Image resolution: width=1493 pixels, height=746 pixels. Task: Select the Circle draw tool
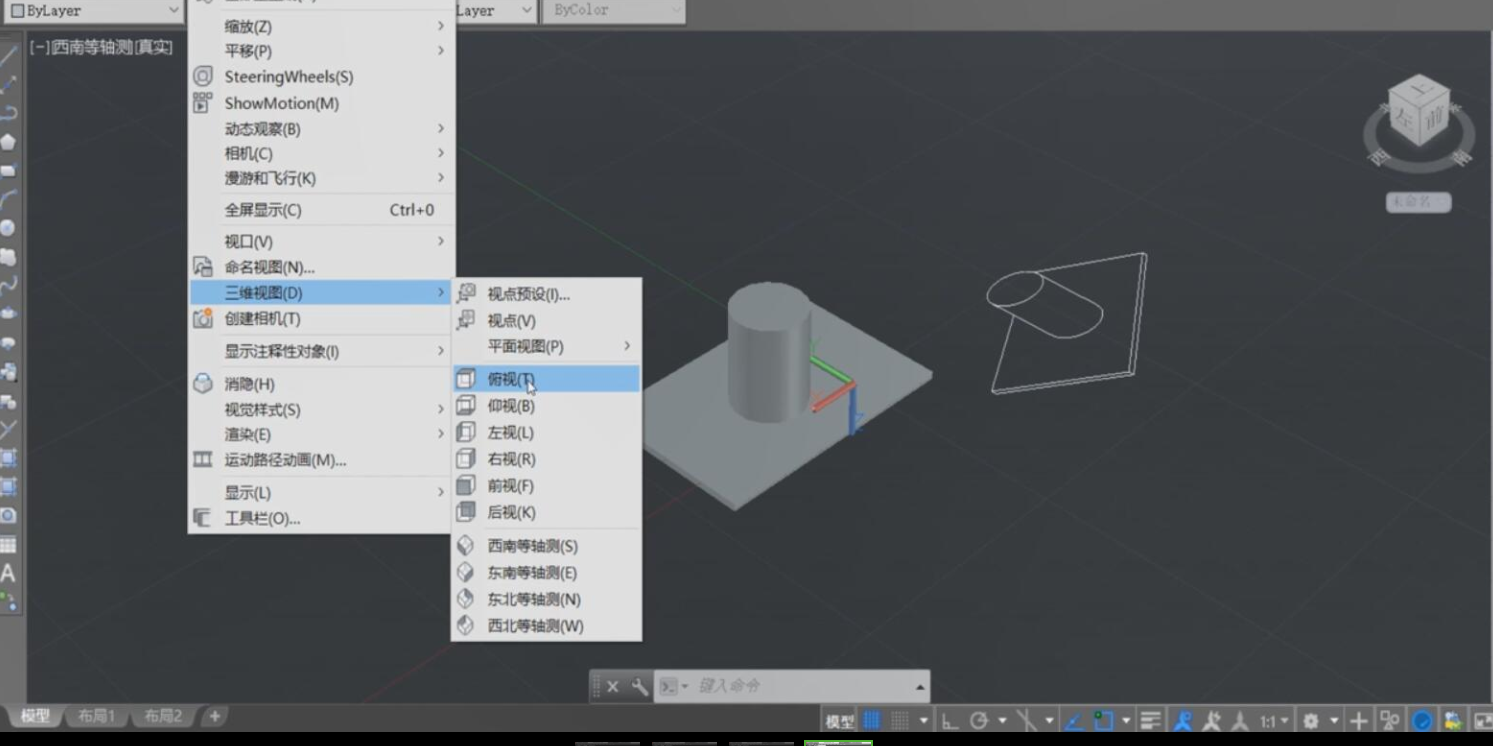[8, 228]
